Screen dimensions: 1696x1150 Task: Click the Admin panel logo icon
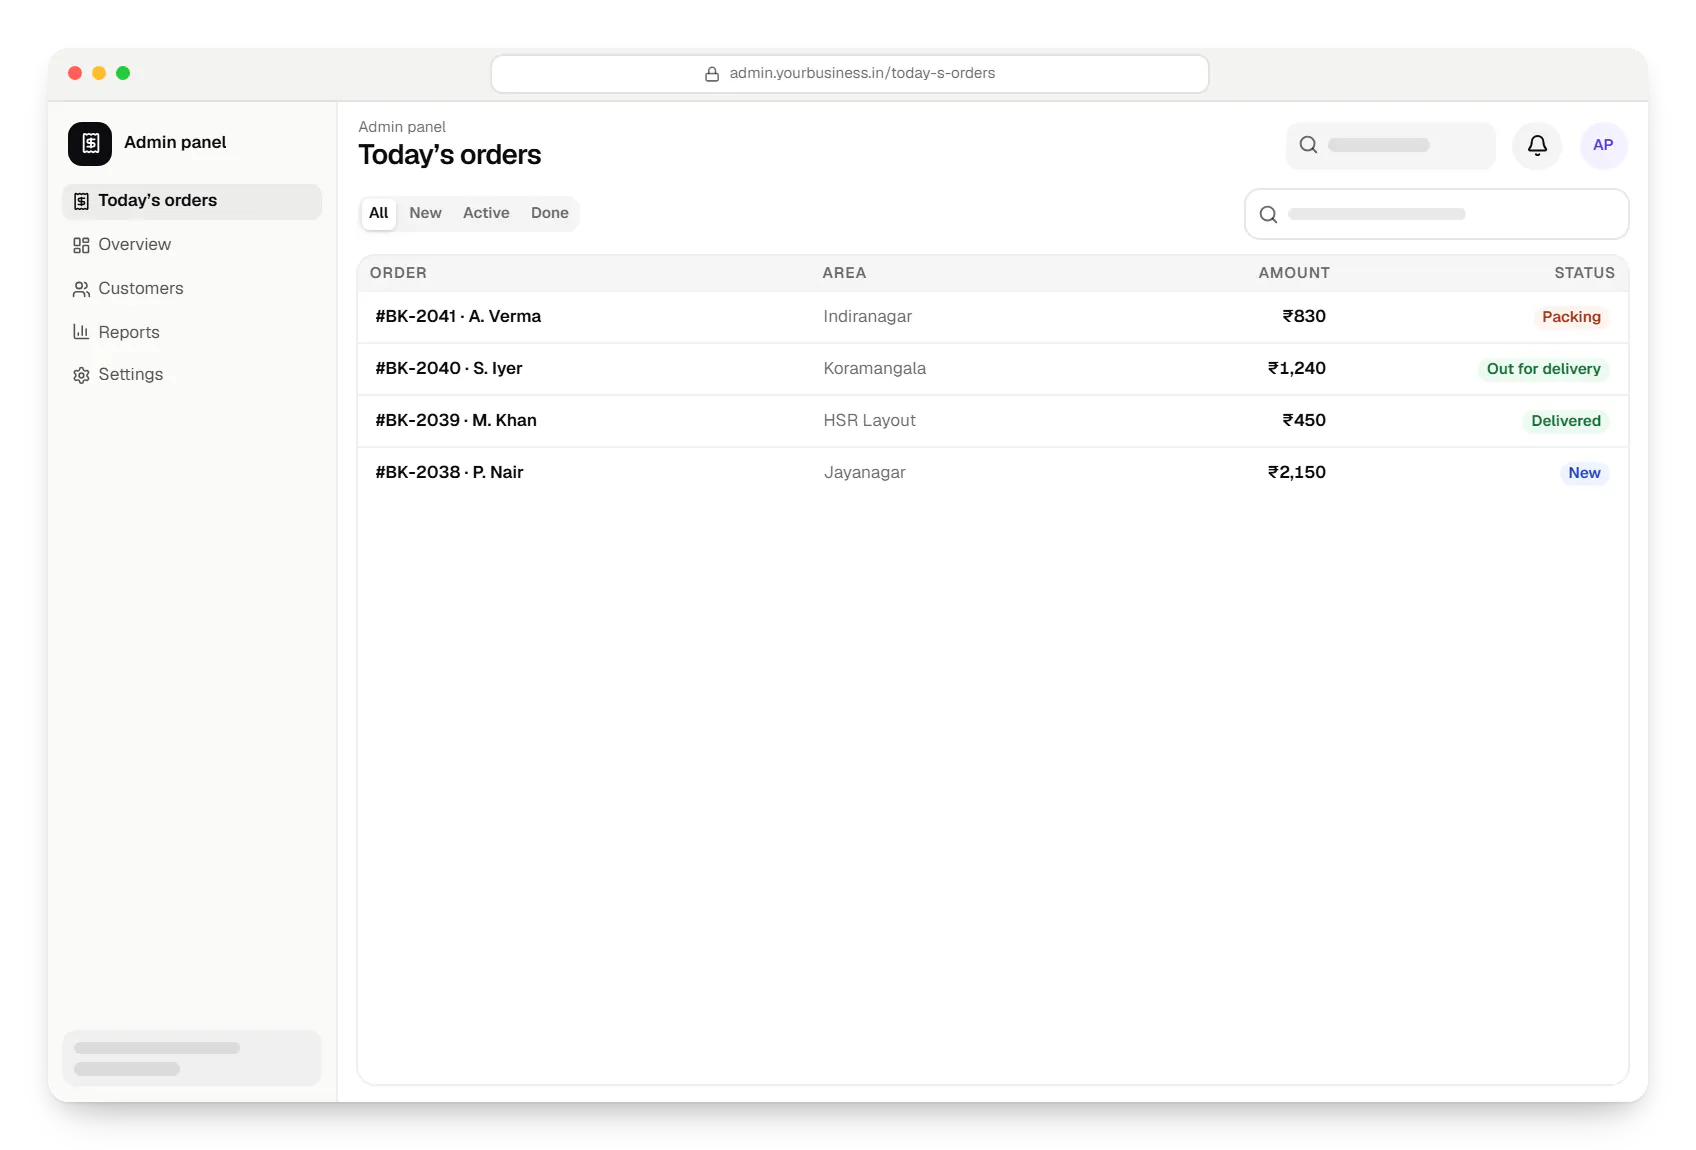tap(90, 143)
